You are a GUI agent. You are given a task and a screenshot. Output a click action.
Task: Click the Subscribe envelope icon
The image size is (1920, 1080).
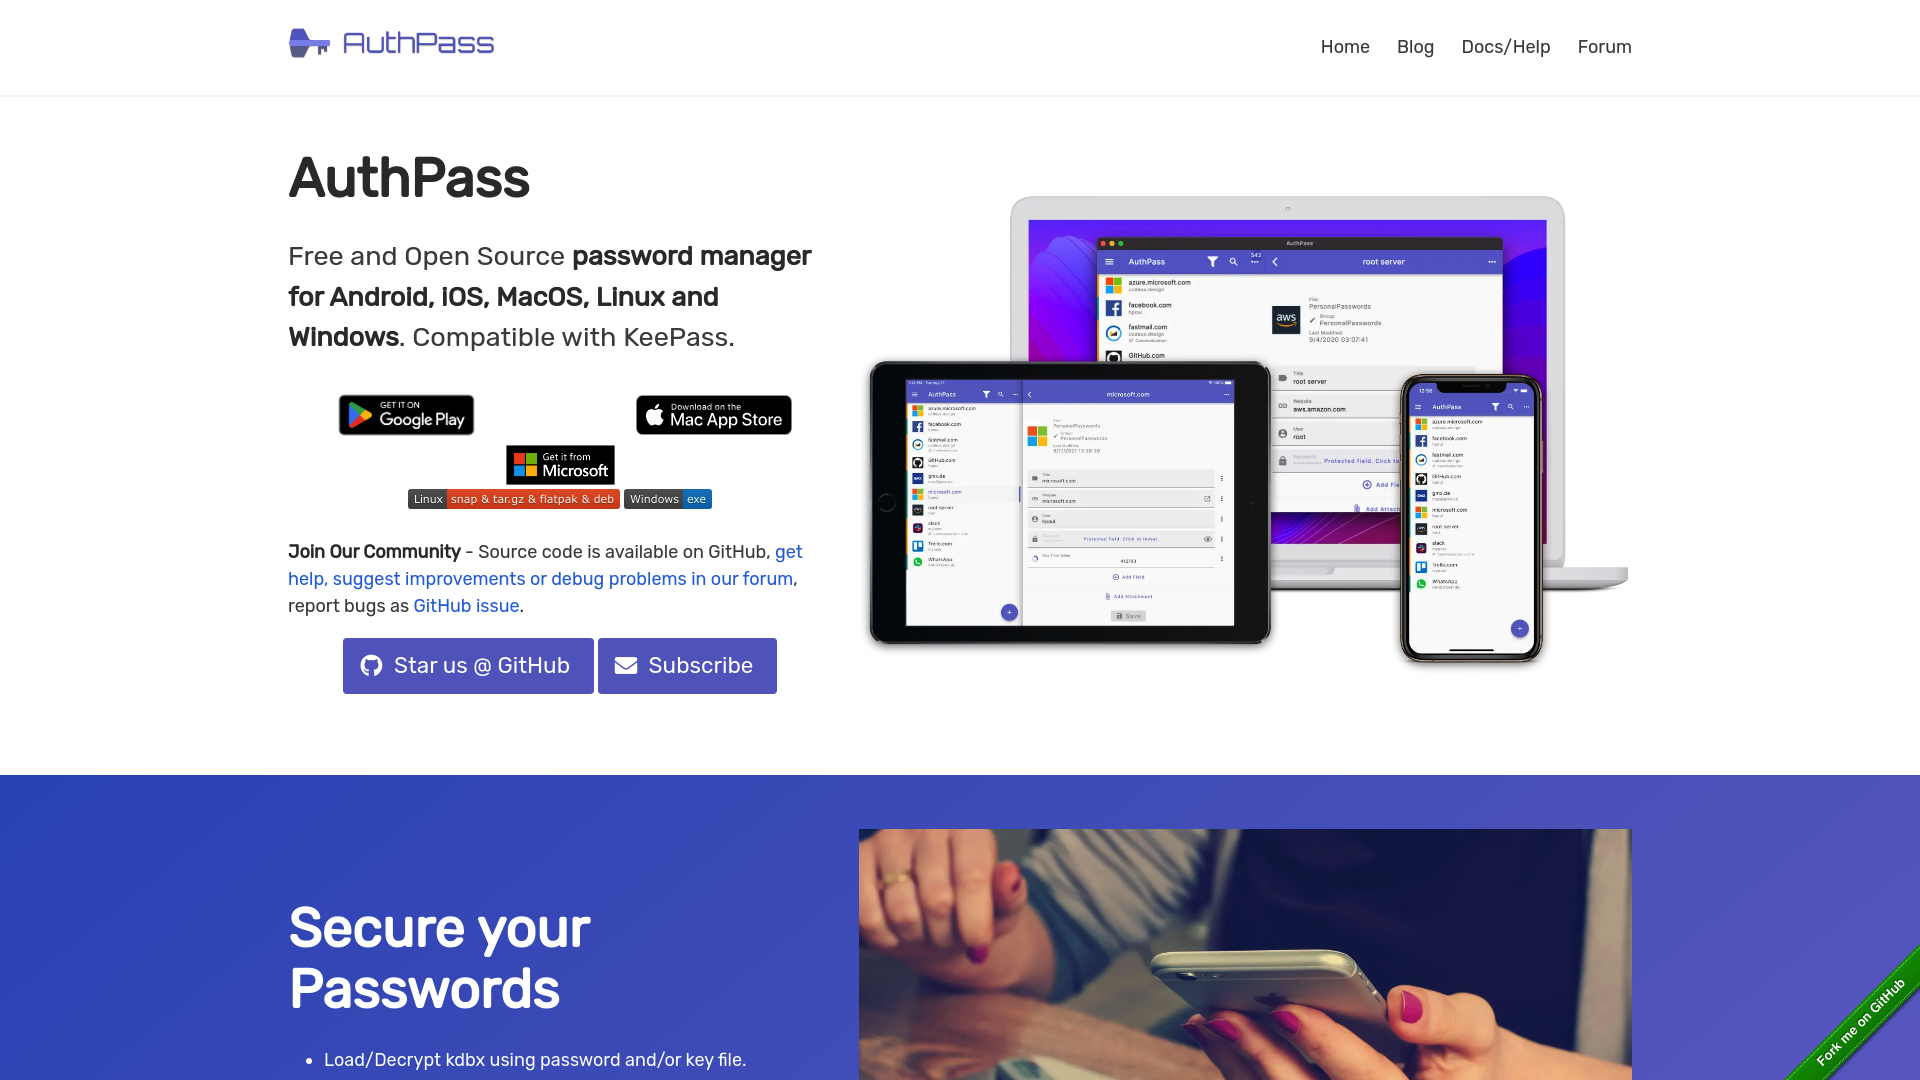click(625, 665)
